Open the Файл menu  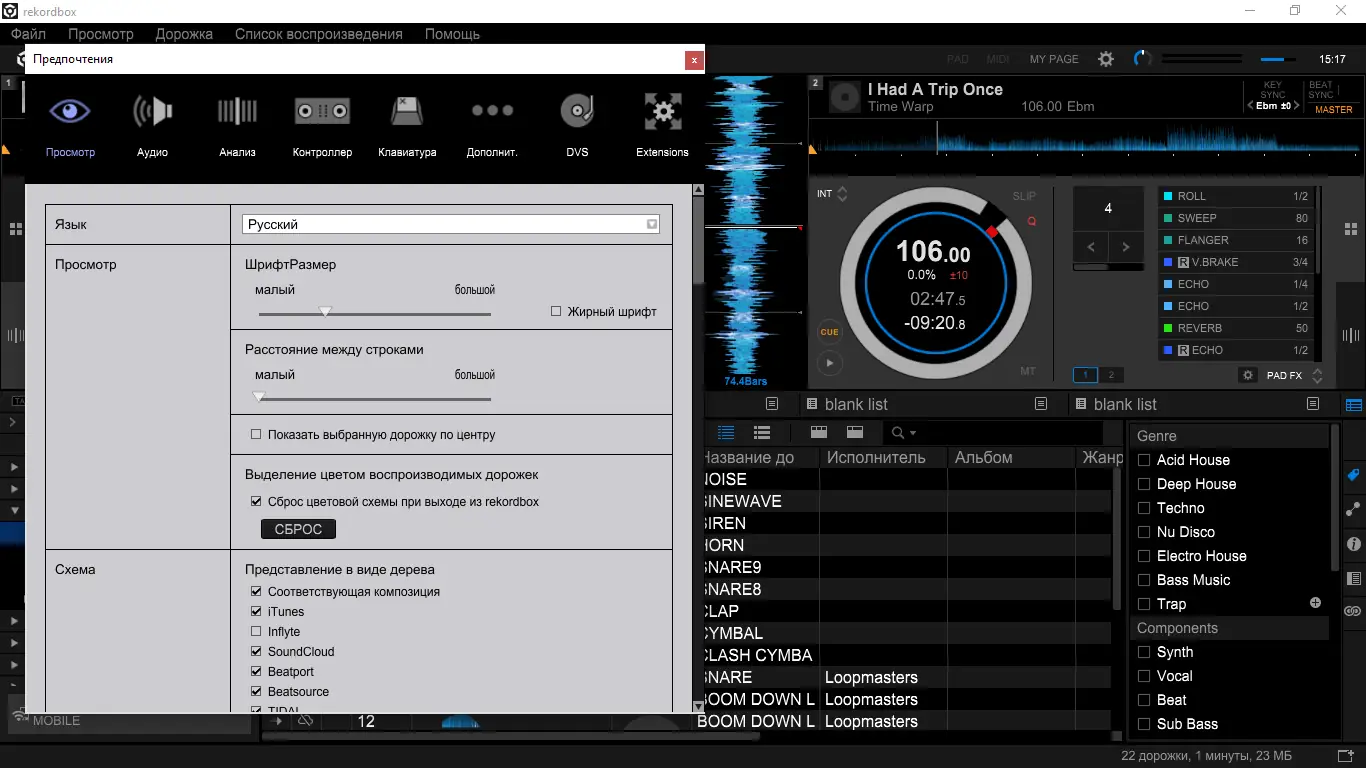click(x=29, y=33)
